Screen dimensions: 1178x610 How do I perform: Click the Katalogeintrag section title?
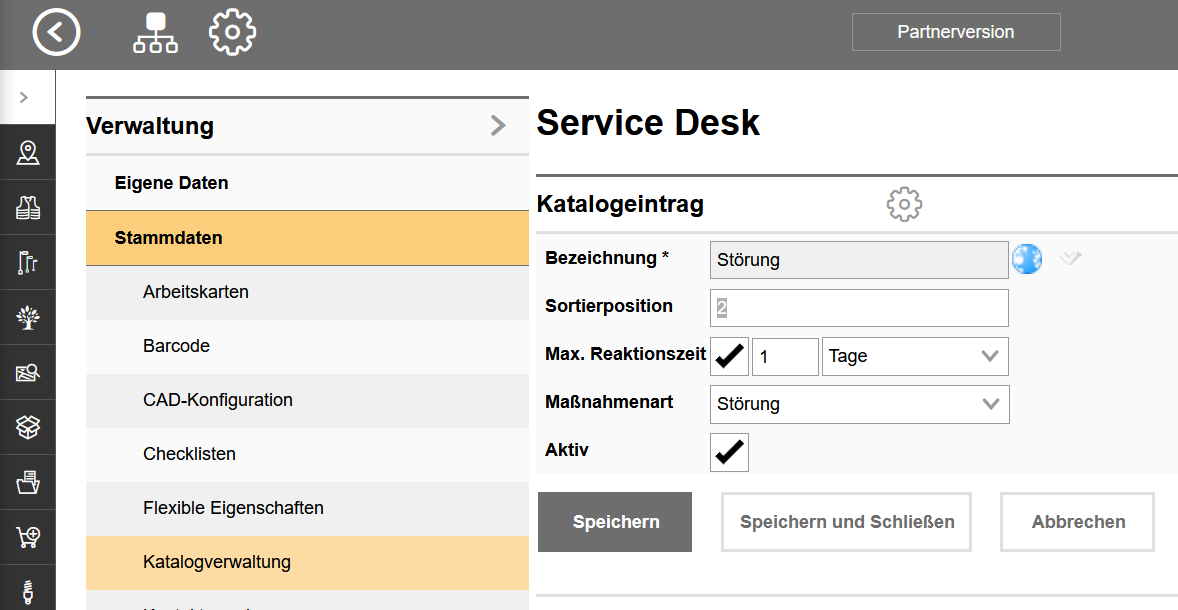pyautogui.click(x=620, y=204)
